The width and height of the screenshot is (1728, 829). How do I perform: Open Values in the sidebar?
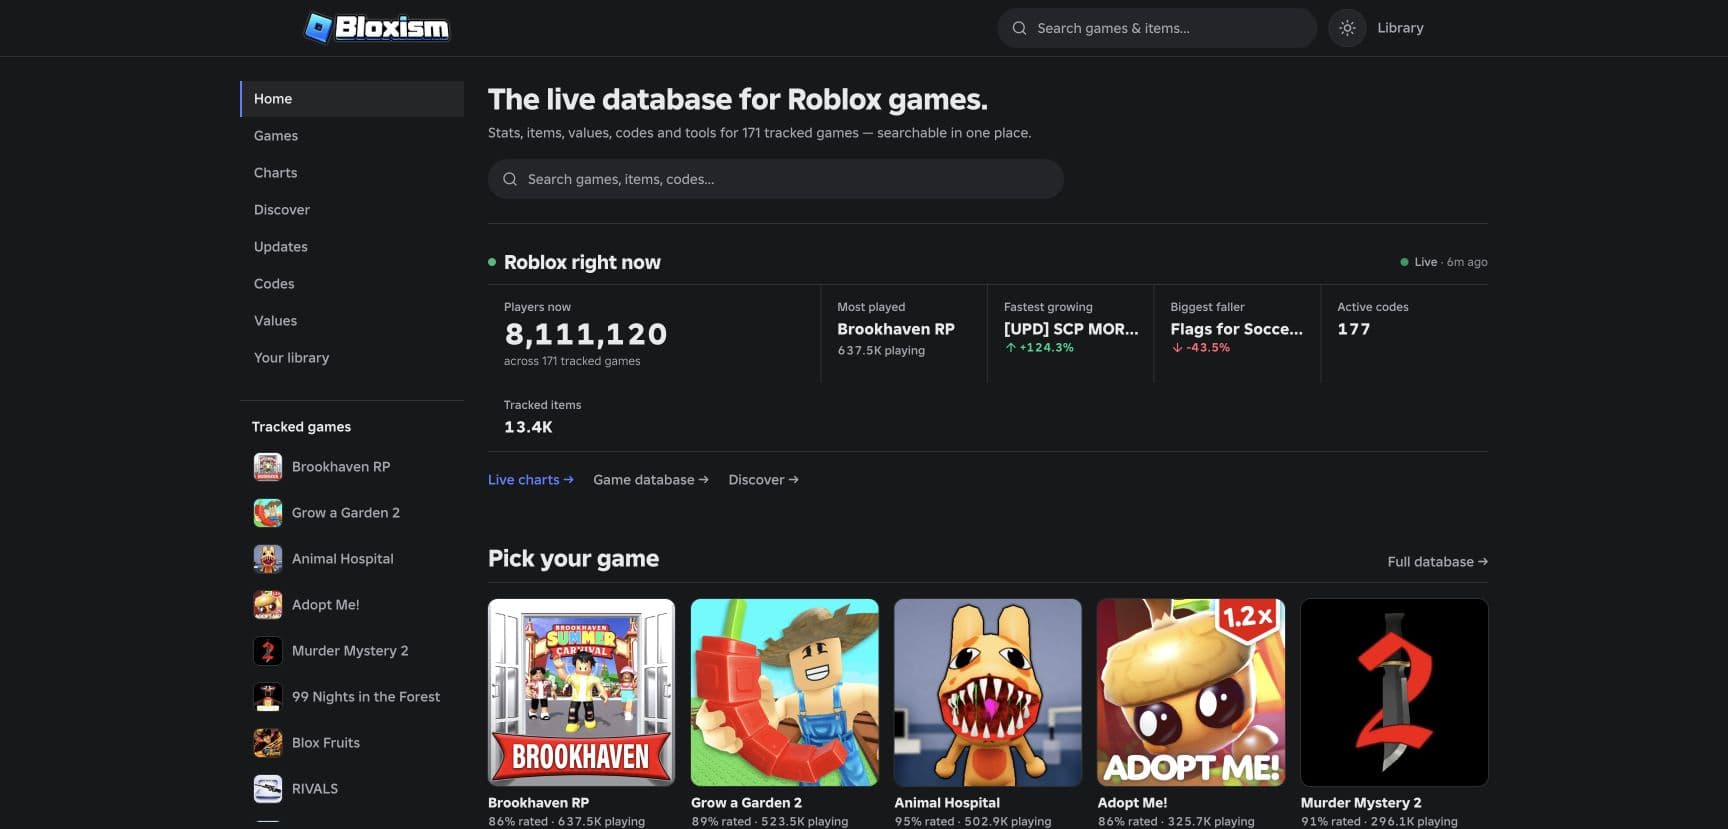click(352, 321)
